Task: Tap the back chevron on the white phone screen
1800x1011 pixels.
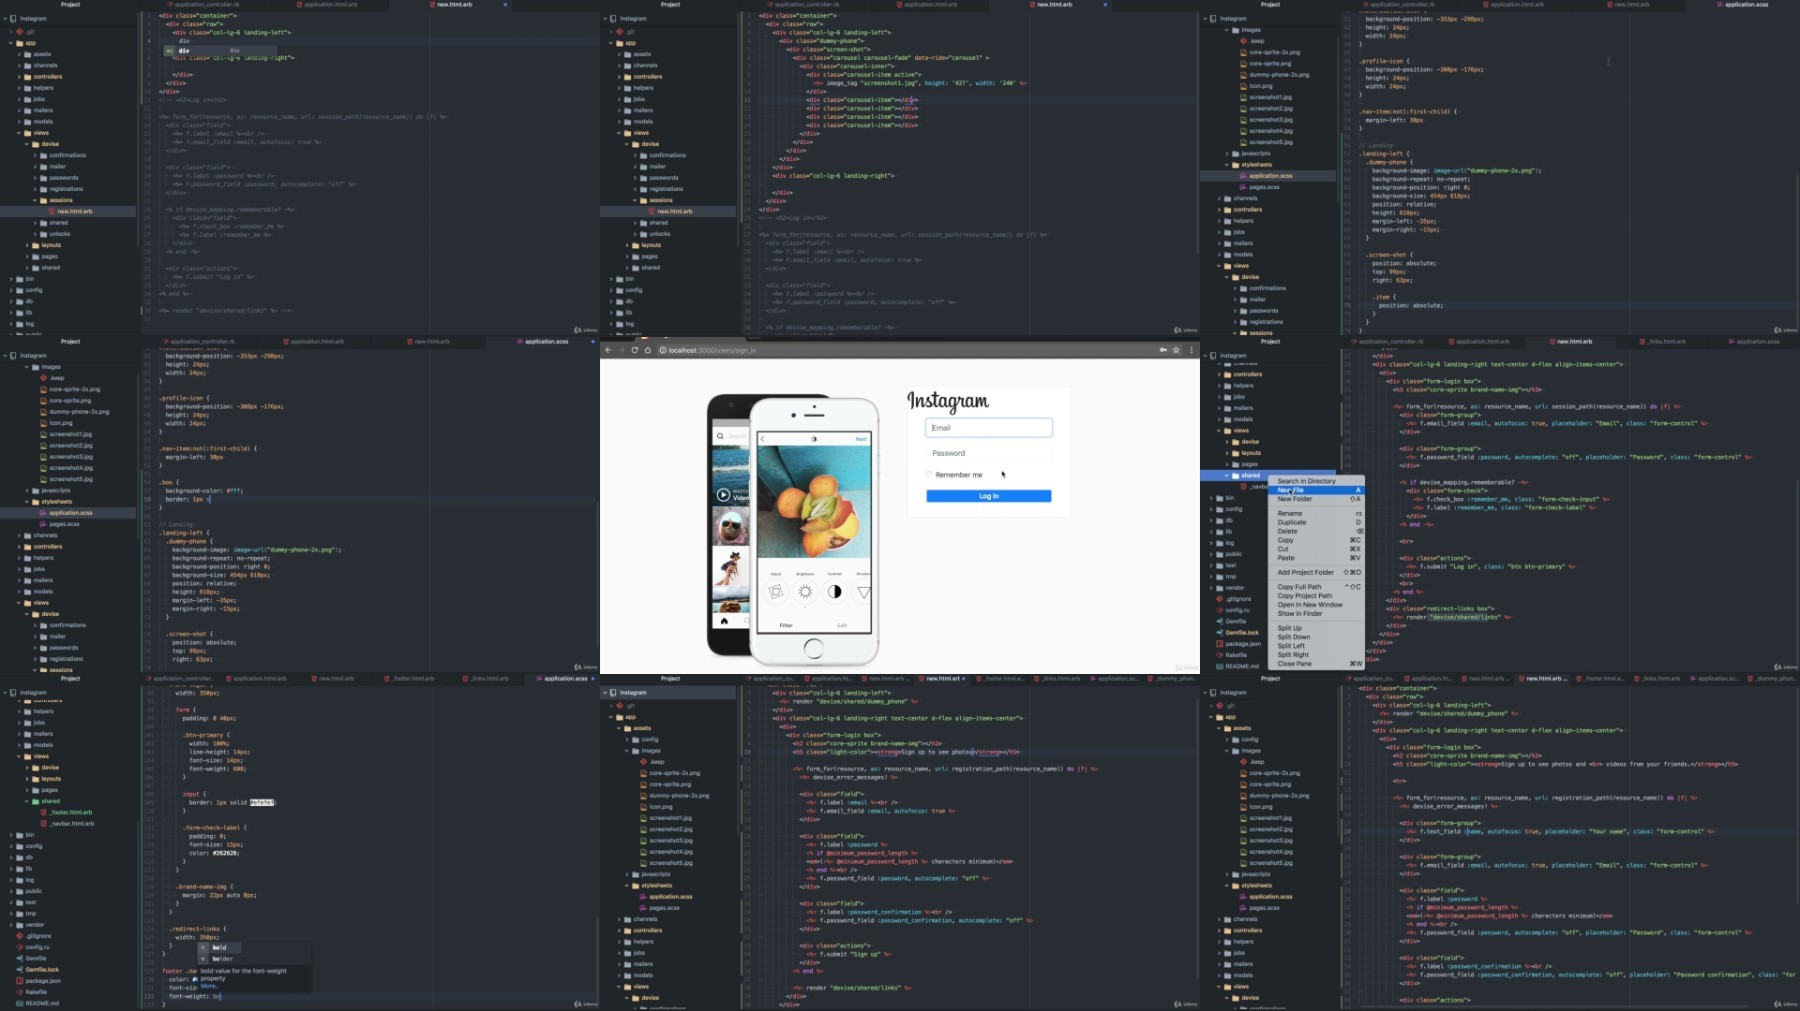Action: [762, 439]
